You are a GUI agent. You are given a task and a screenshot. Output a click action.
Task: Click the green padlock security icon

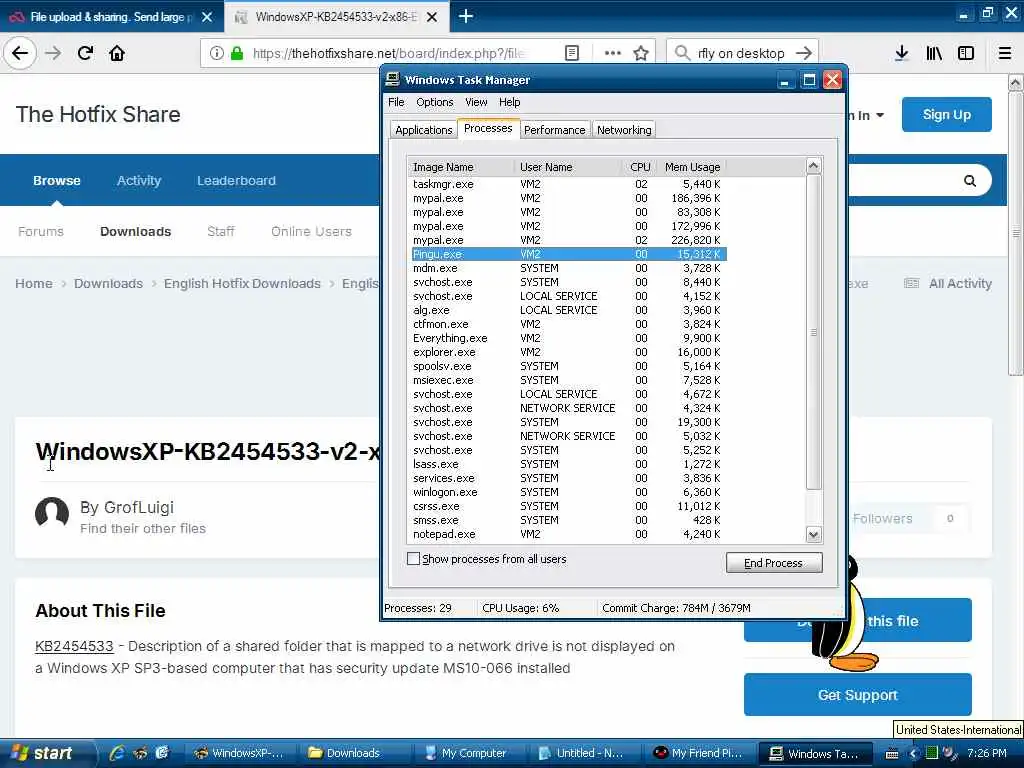[237, 53]
